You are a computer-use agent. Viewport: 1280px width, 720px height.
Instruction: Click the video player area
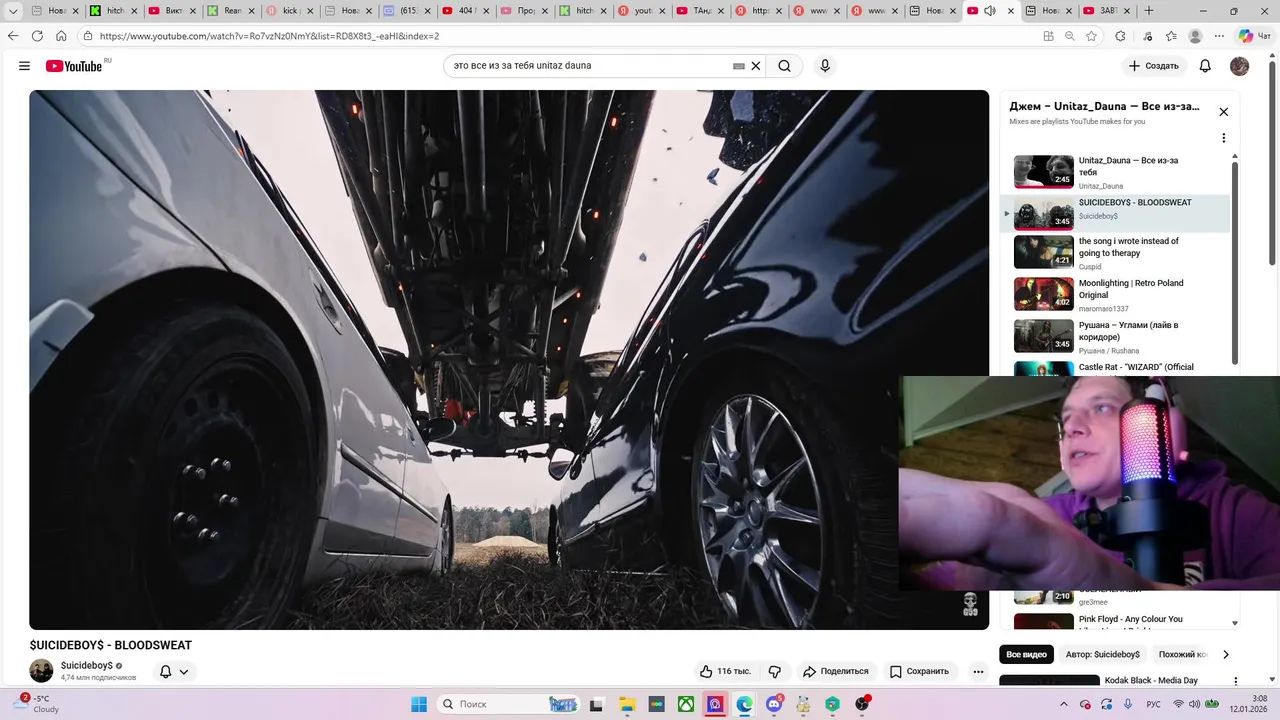tap(509, 360)
